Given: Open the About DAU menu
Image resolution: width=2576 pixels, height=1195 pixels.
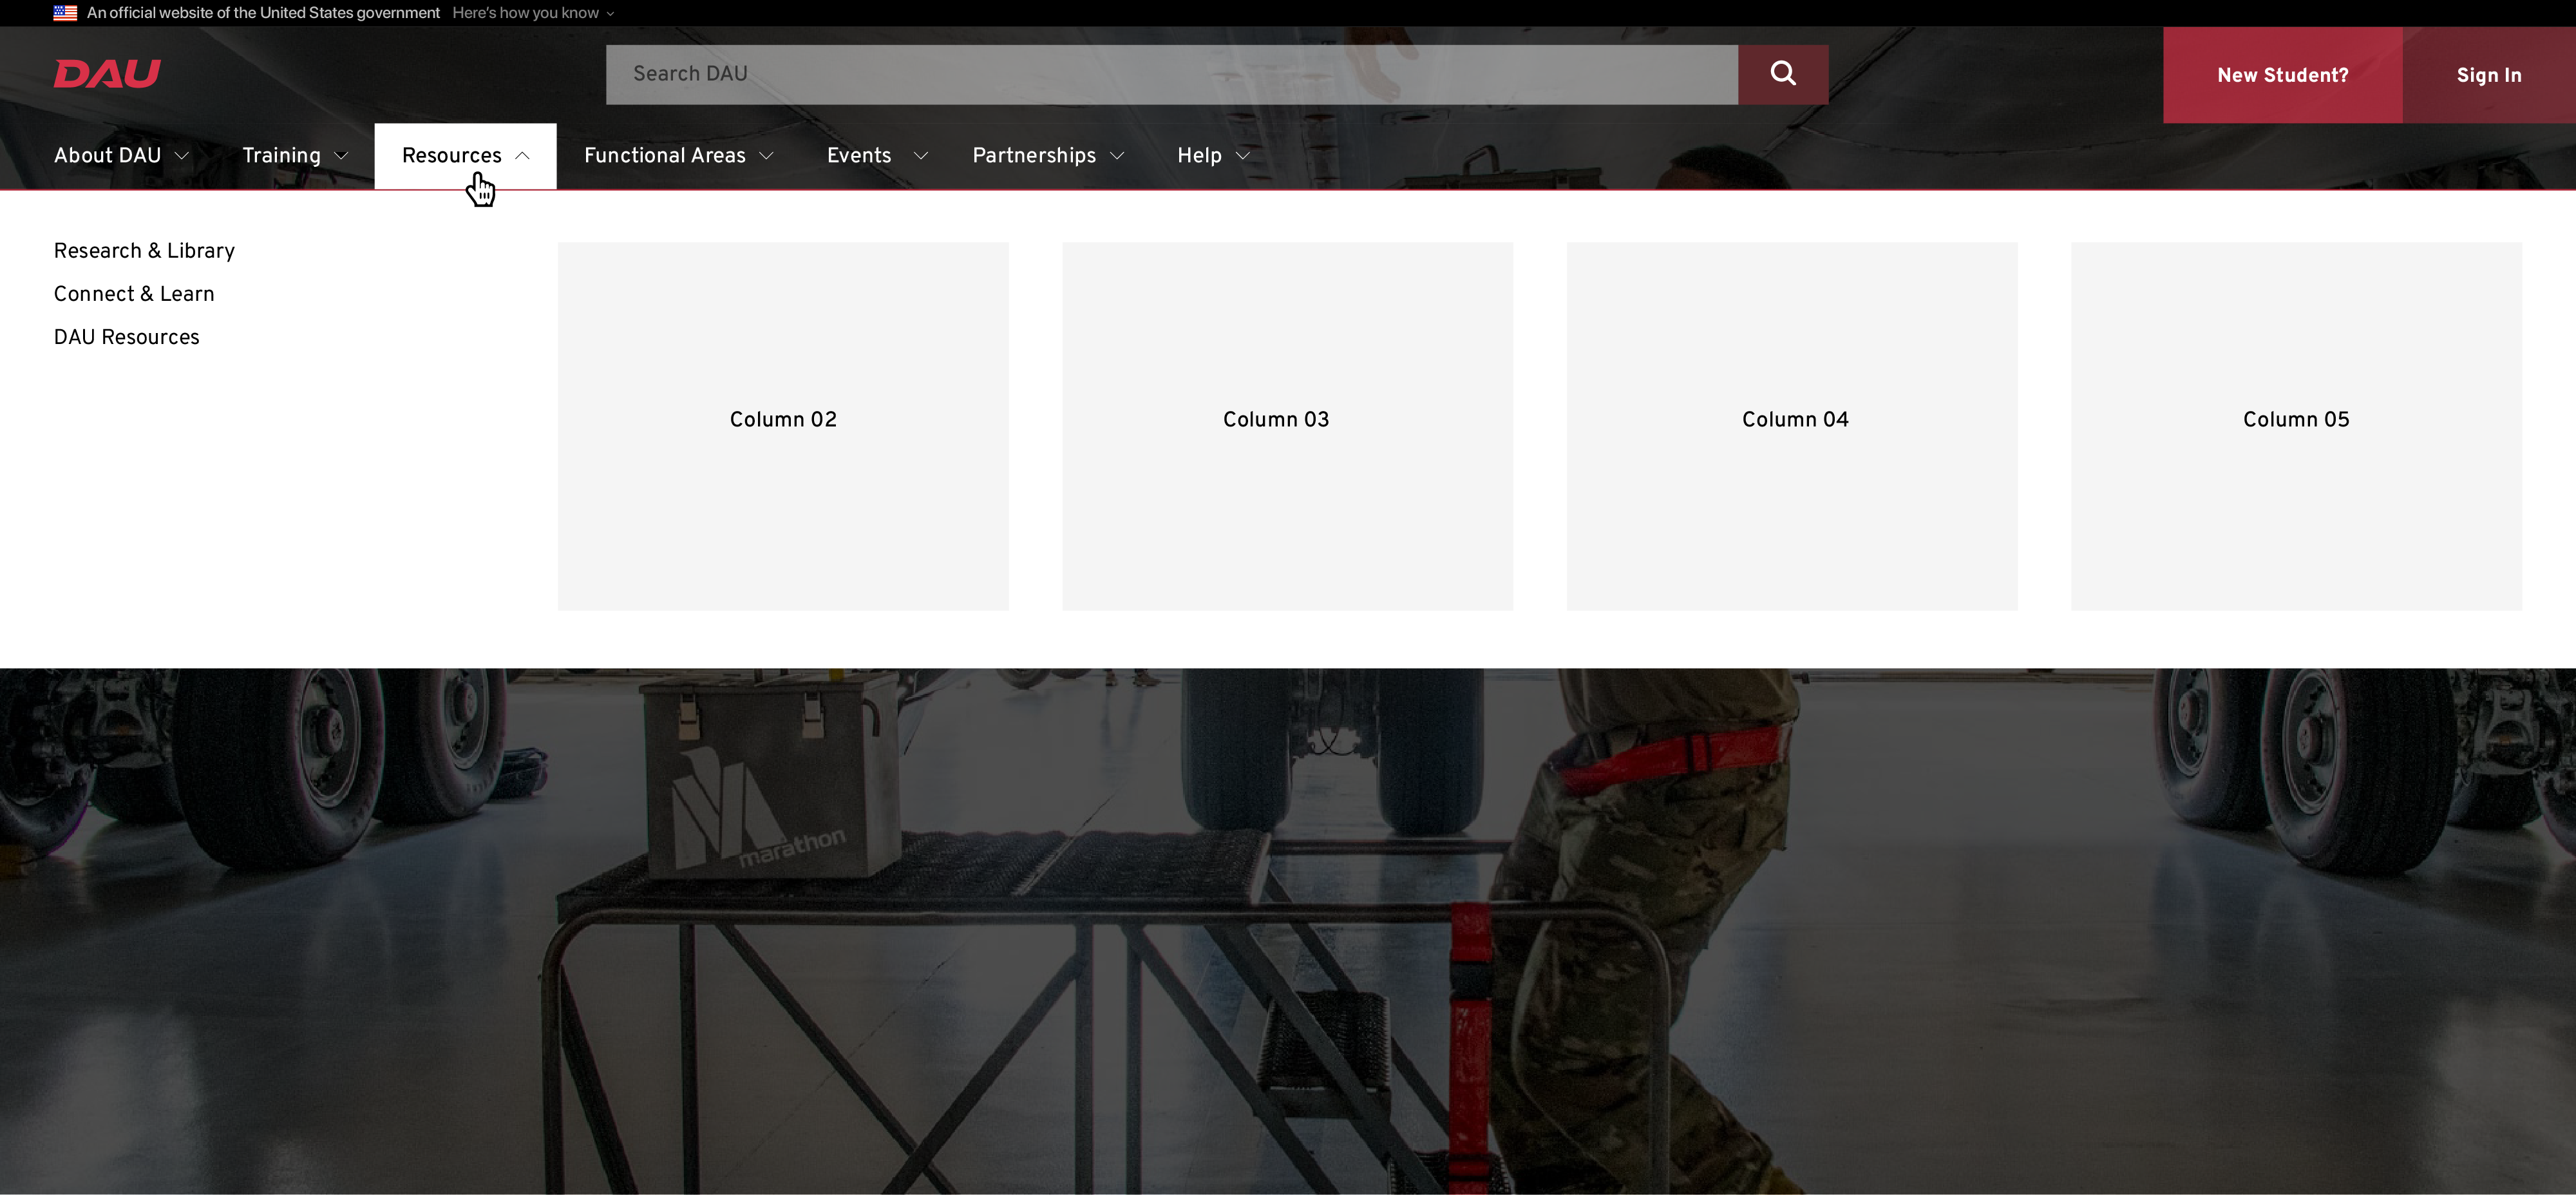Looking at the screenshot, I should click(107, 155).
